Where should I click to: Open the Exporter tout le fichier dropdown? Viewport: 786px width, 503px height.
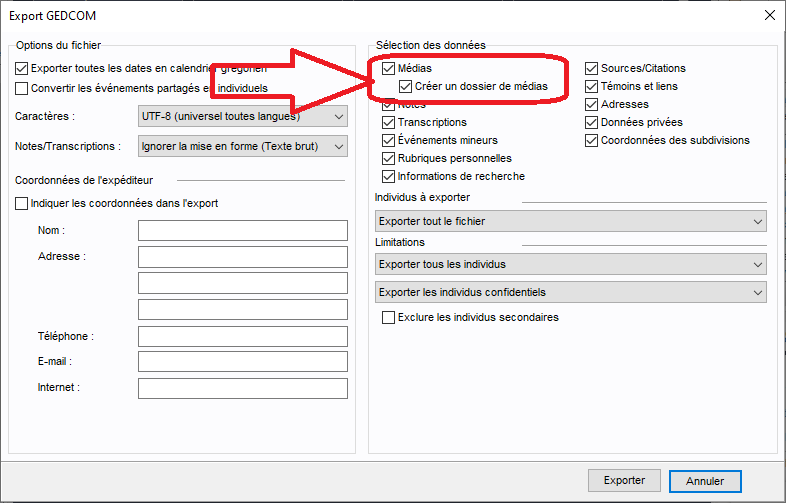tap(570, 221)
